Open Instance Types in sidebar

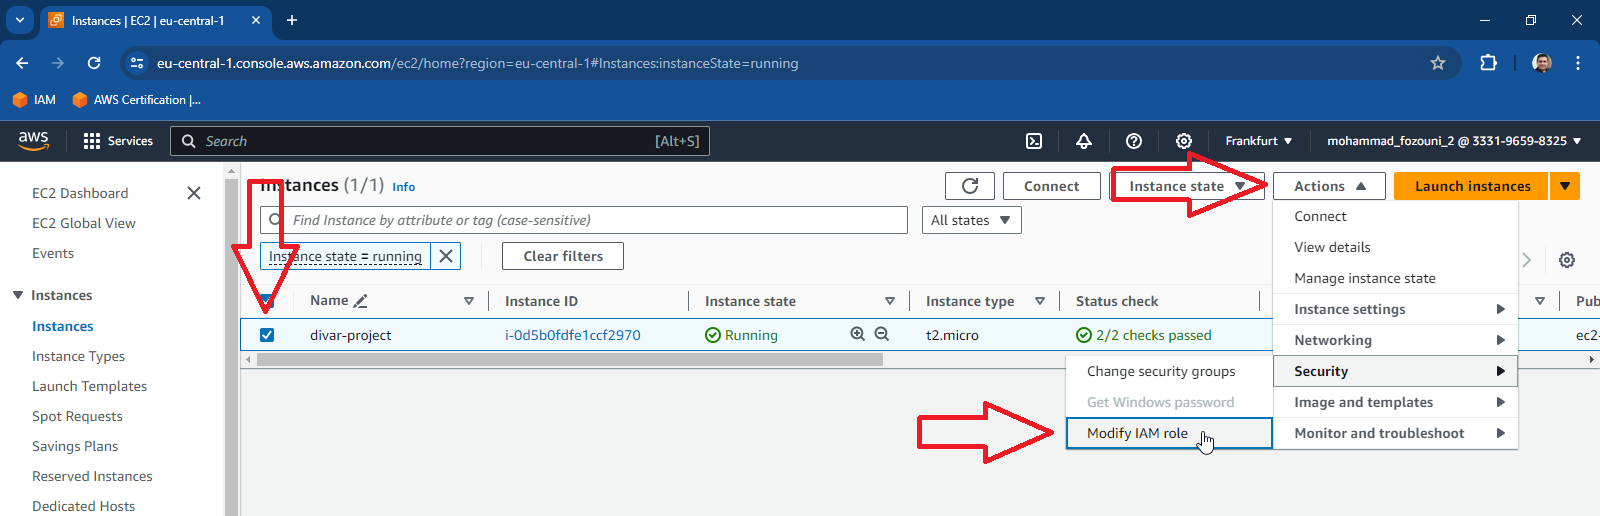pyautogui.click(x=78, y=356)
